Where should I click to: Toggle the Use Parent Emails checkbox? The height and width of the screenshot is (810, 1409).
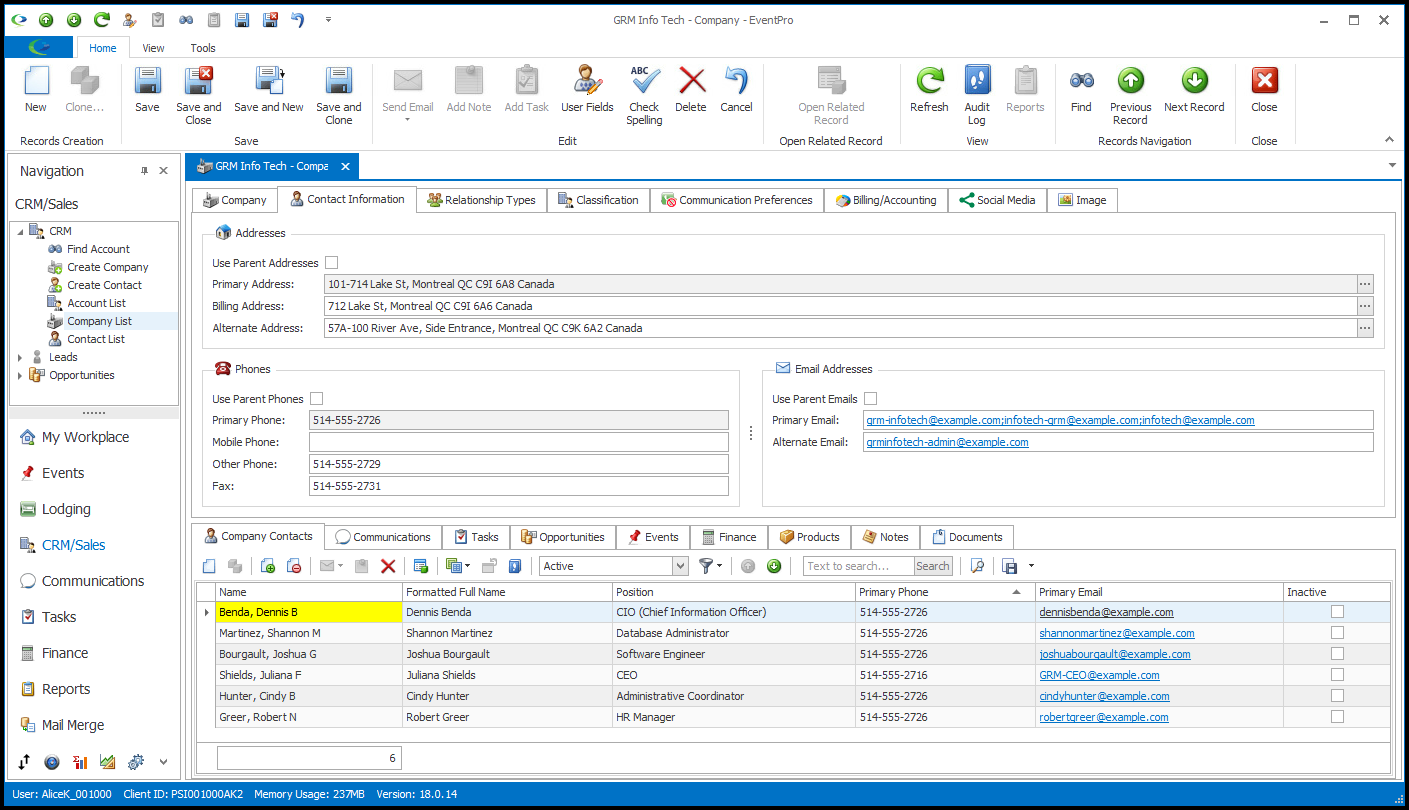pos(871,399)
